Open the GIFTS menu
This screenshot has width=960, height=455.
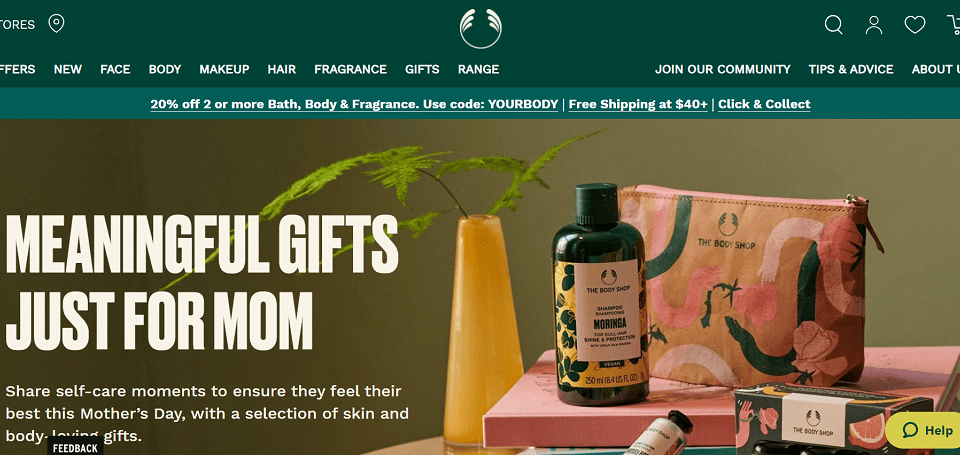coord(422,69)
